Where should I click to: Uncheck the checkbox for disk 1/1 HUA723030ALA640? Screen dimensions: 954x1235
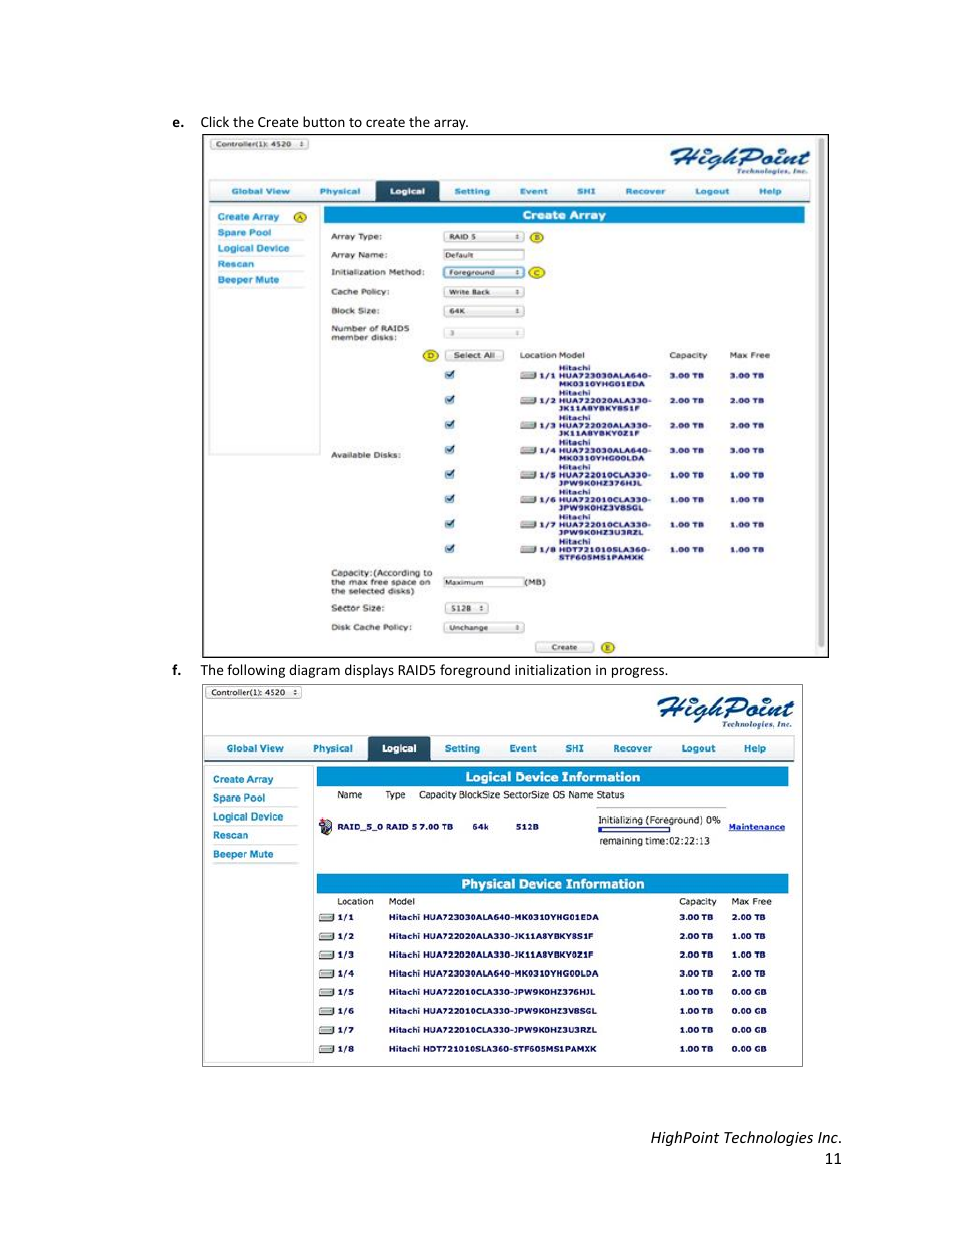(x=450, y=375)
